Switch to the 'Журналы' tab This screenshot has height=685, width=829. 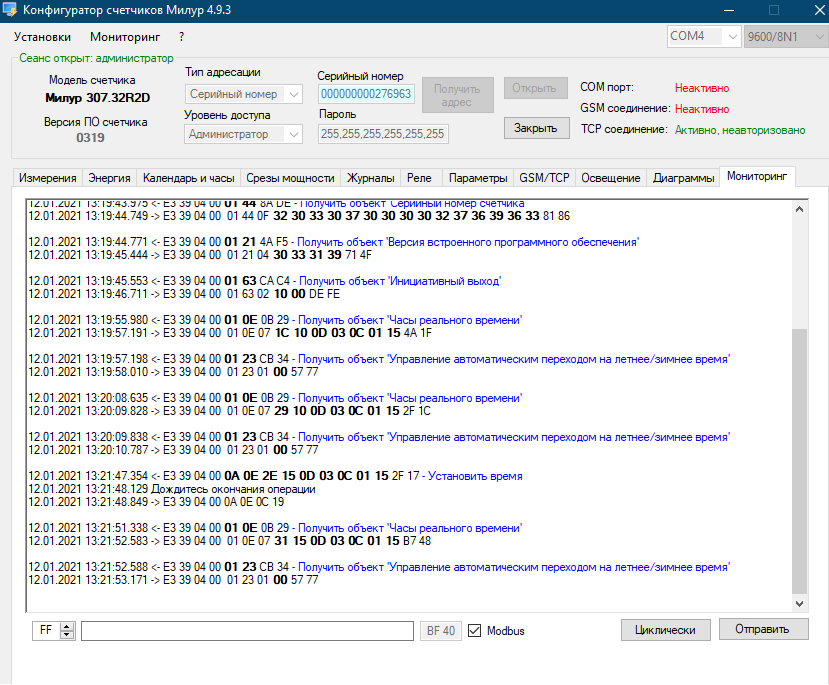(371, 178)
